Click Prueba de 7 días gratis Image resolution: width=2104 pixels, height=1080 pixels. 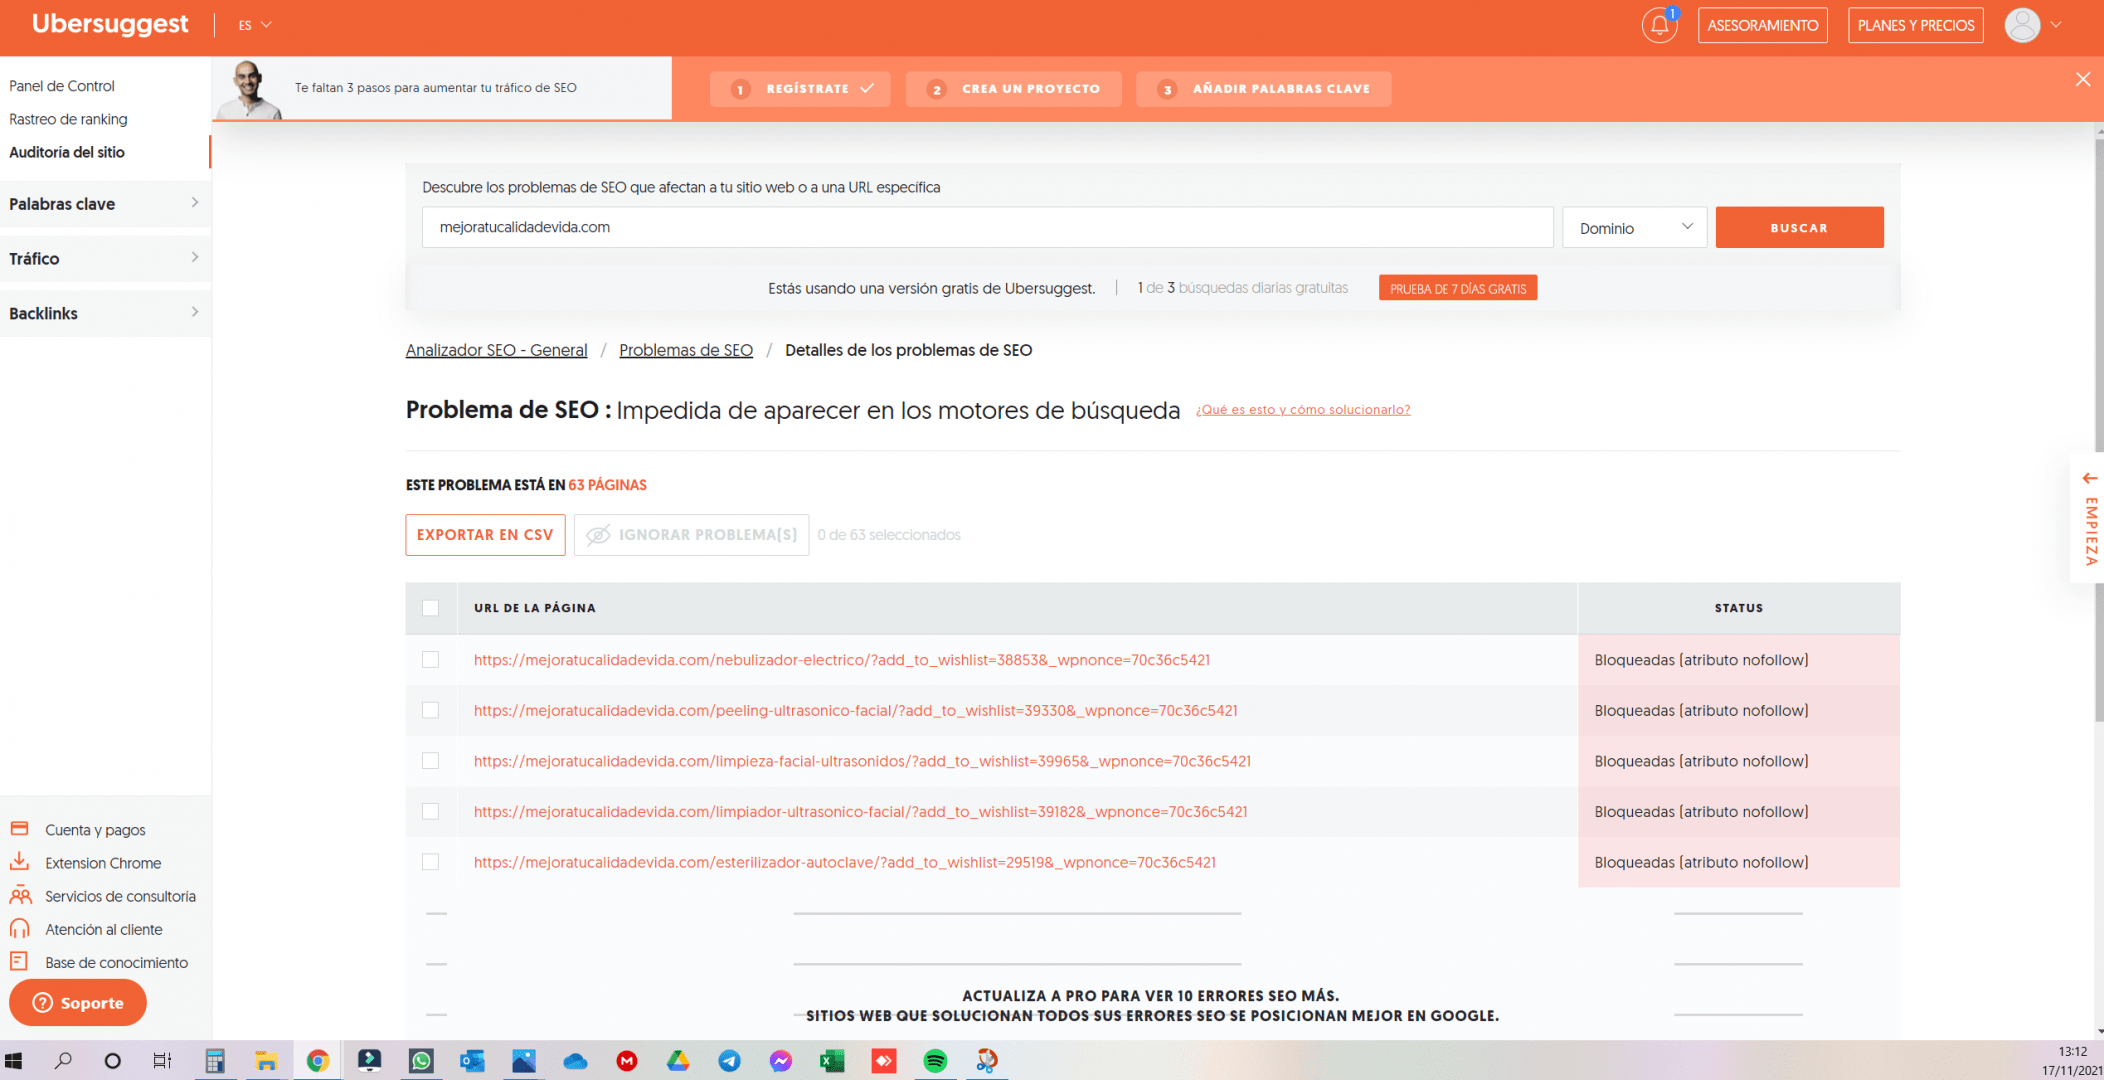[1458, 288]
